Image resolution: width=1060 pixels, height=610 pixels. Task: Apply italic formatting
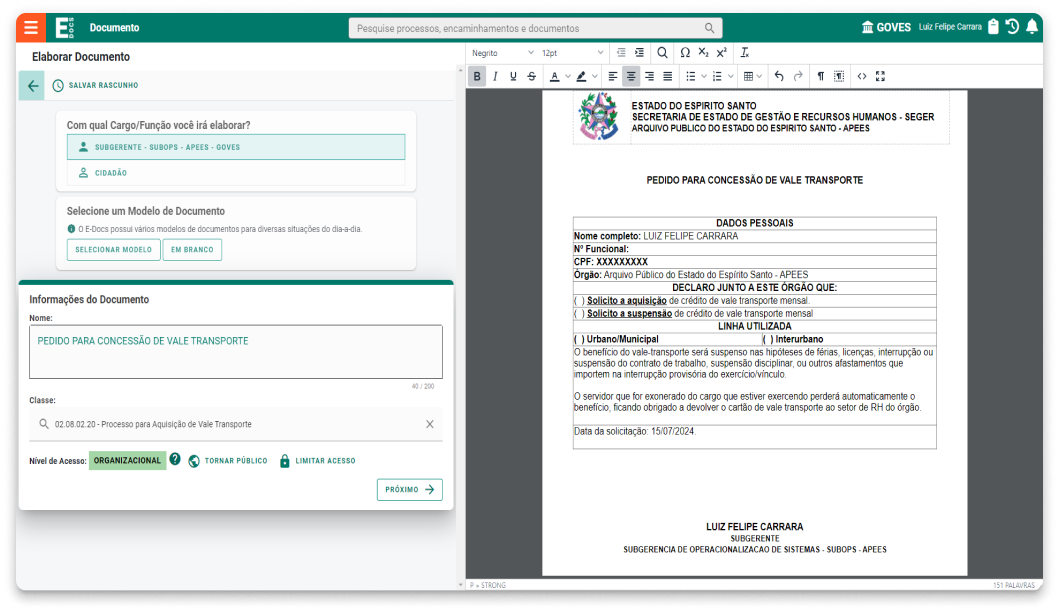[x=496, y=76]
